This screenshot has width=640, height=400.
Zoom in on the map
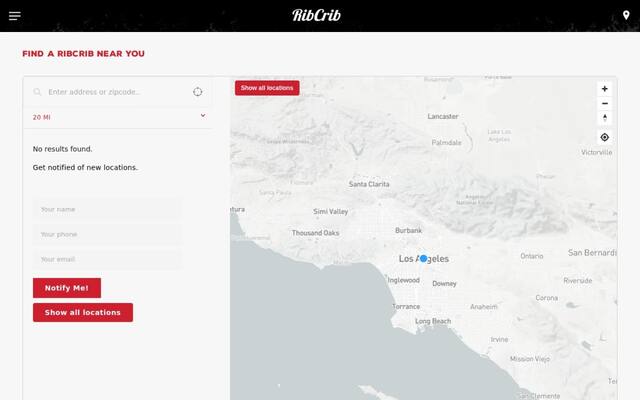(x=604, y=89)
